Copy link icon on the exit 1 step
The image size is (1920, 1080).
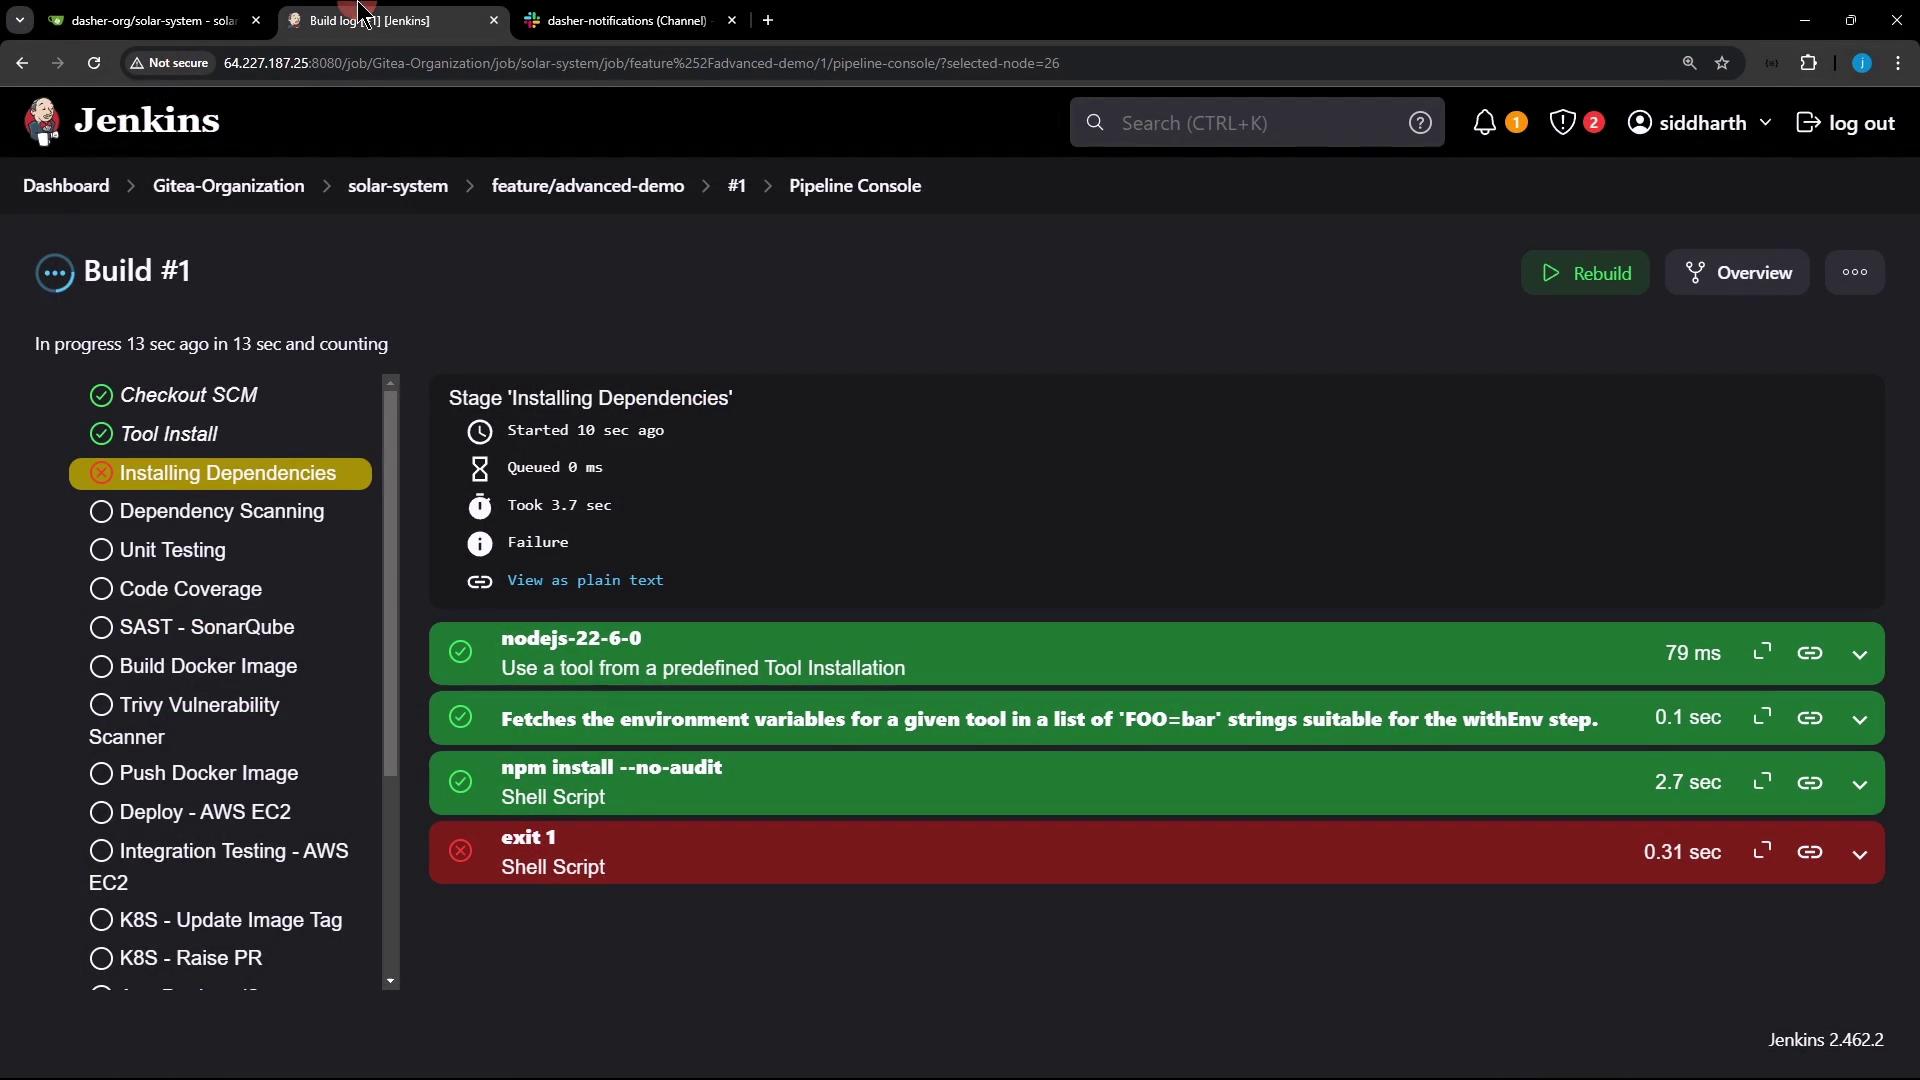point(1809,852)
